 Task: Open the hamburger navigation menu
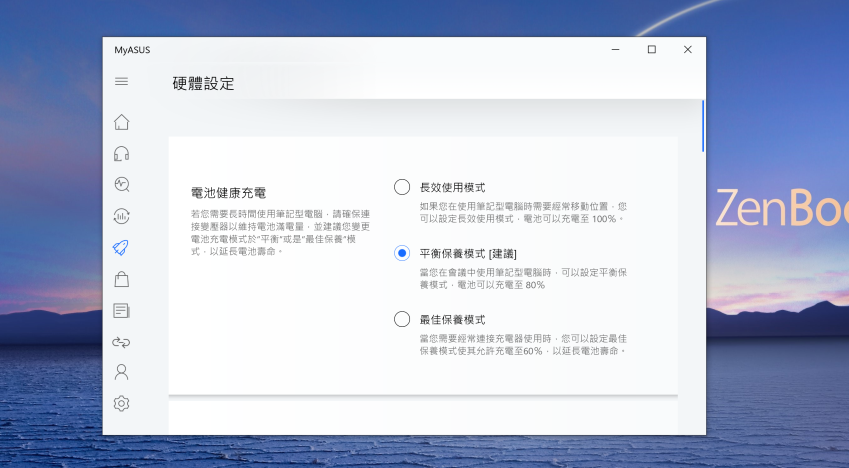tap(121, 81)
